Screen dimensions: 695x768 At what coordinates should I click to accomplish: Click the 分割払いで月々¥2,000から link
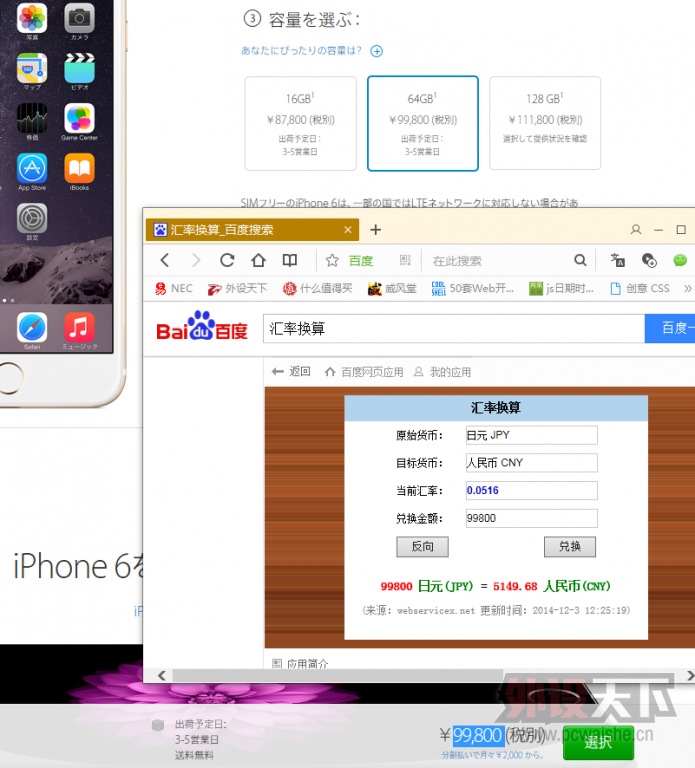[492, 755]
